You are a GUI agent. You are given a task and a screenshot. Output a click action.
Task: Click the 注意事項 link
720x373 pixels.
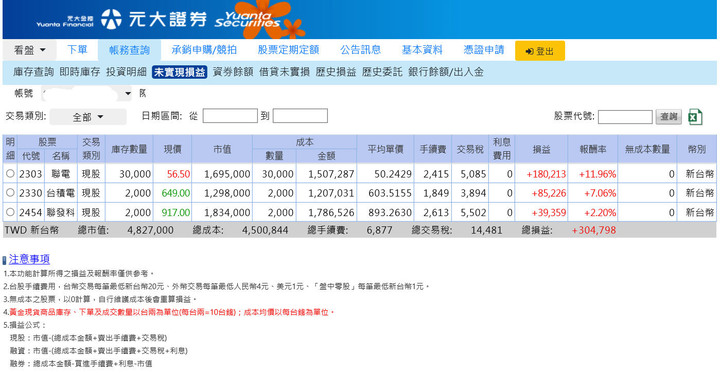click(x=29, y=260)
